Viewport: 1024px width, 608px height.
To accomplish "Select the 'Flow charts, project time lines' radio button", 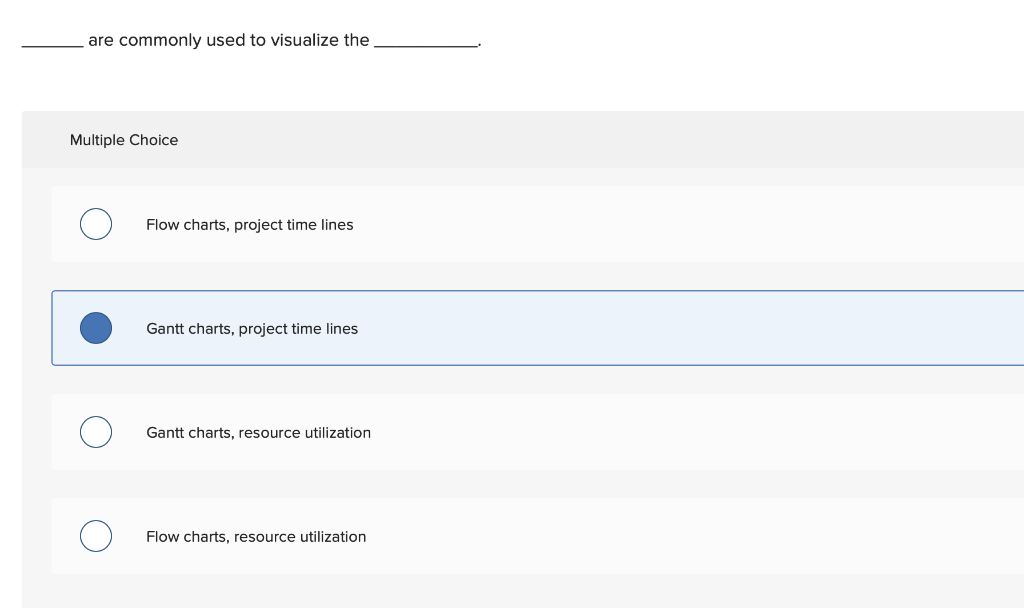I will pyautogui.click(x=96, y=224).
